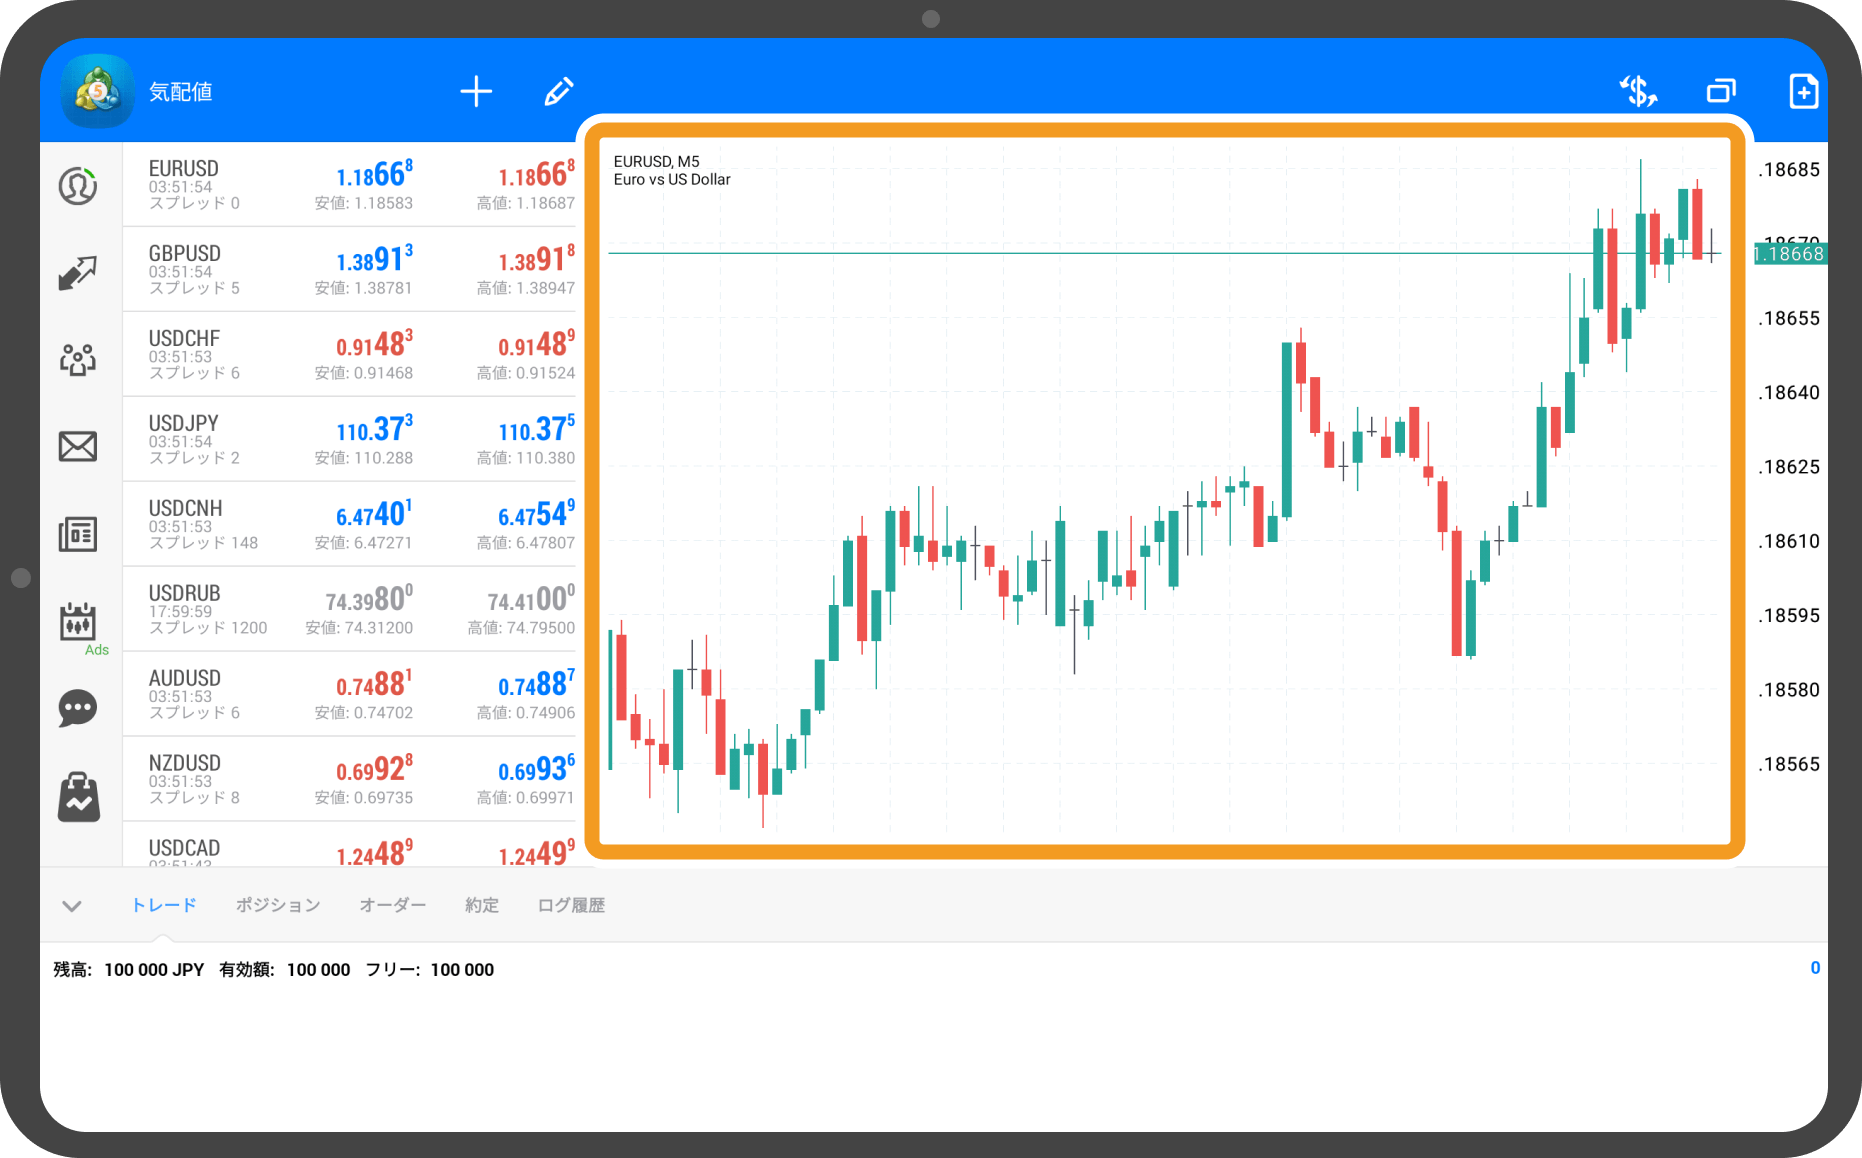
Task: Click the 気配値 header title
Action: click(x=181, y=92)
